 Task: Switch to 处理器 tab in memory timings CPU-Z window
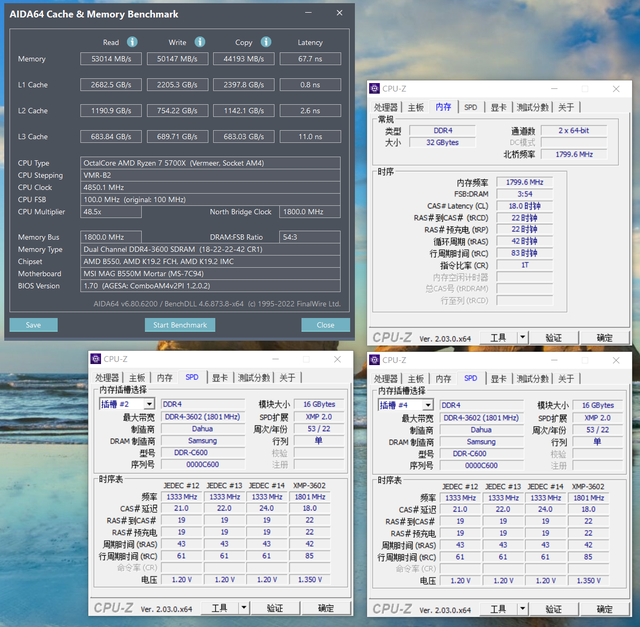(386, 107)
